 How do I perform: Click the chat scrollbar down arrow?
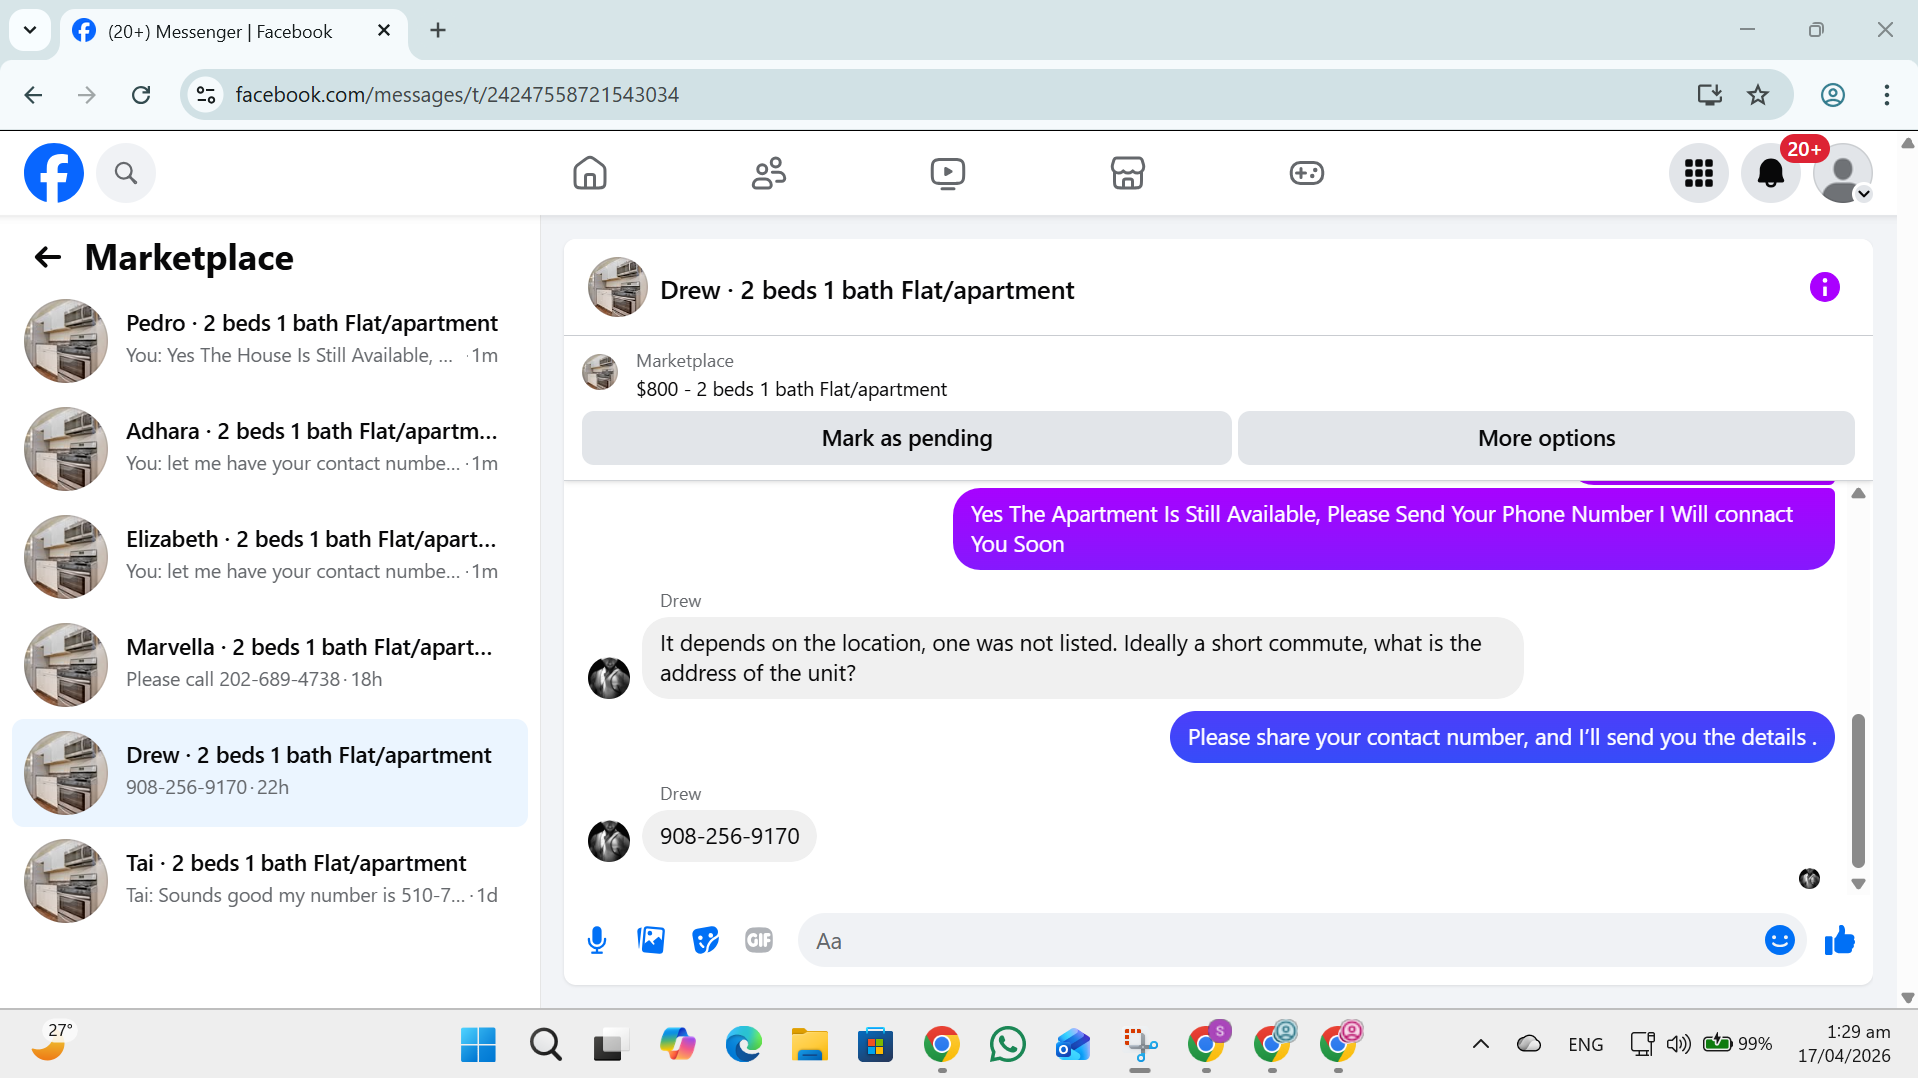tap(1858, 884)
